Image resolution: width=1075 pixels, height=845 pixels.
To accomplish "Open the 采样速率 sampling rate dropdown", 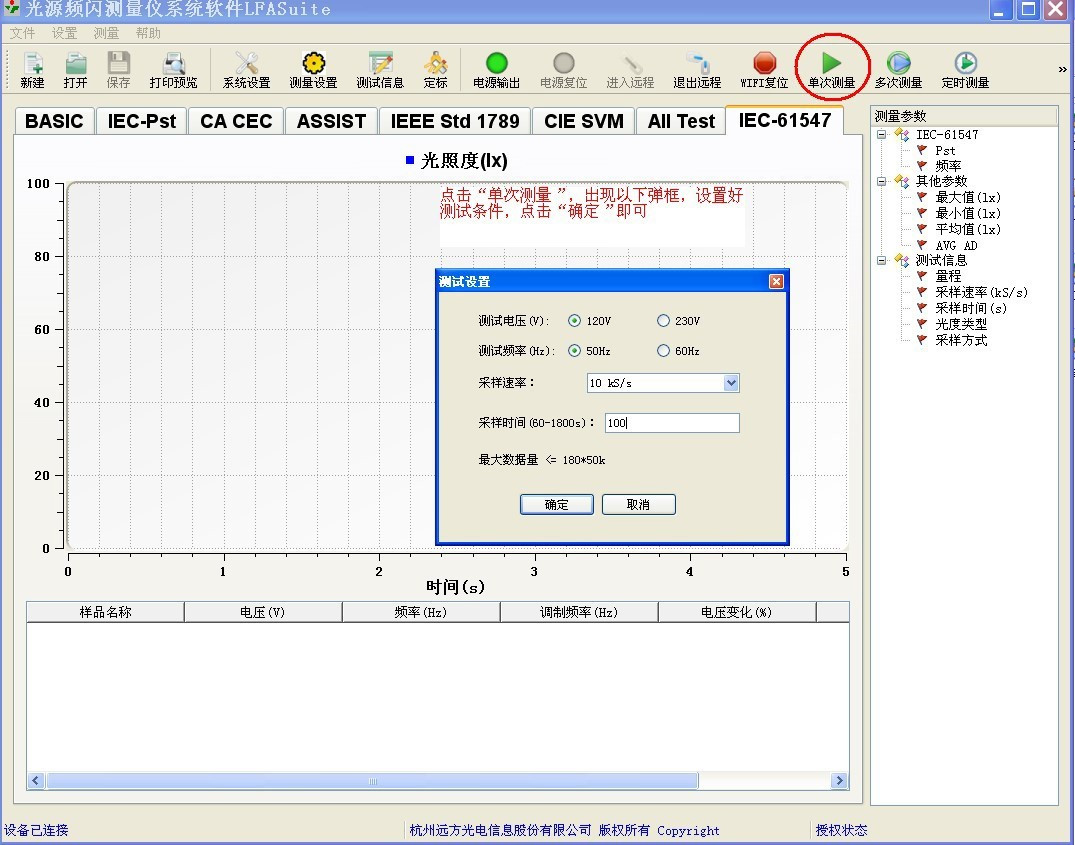I will point(731,383).
